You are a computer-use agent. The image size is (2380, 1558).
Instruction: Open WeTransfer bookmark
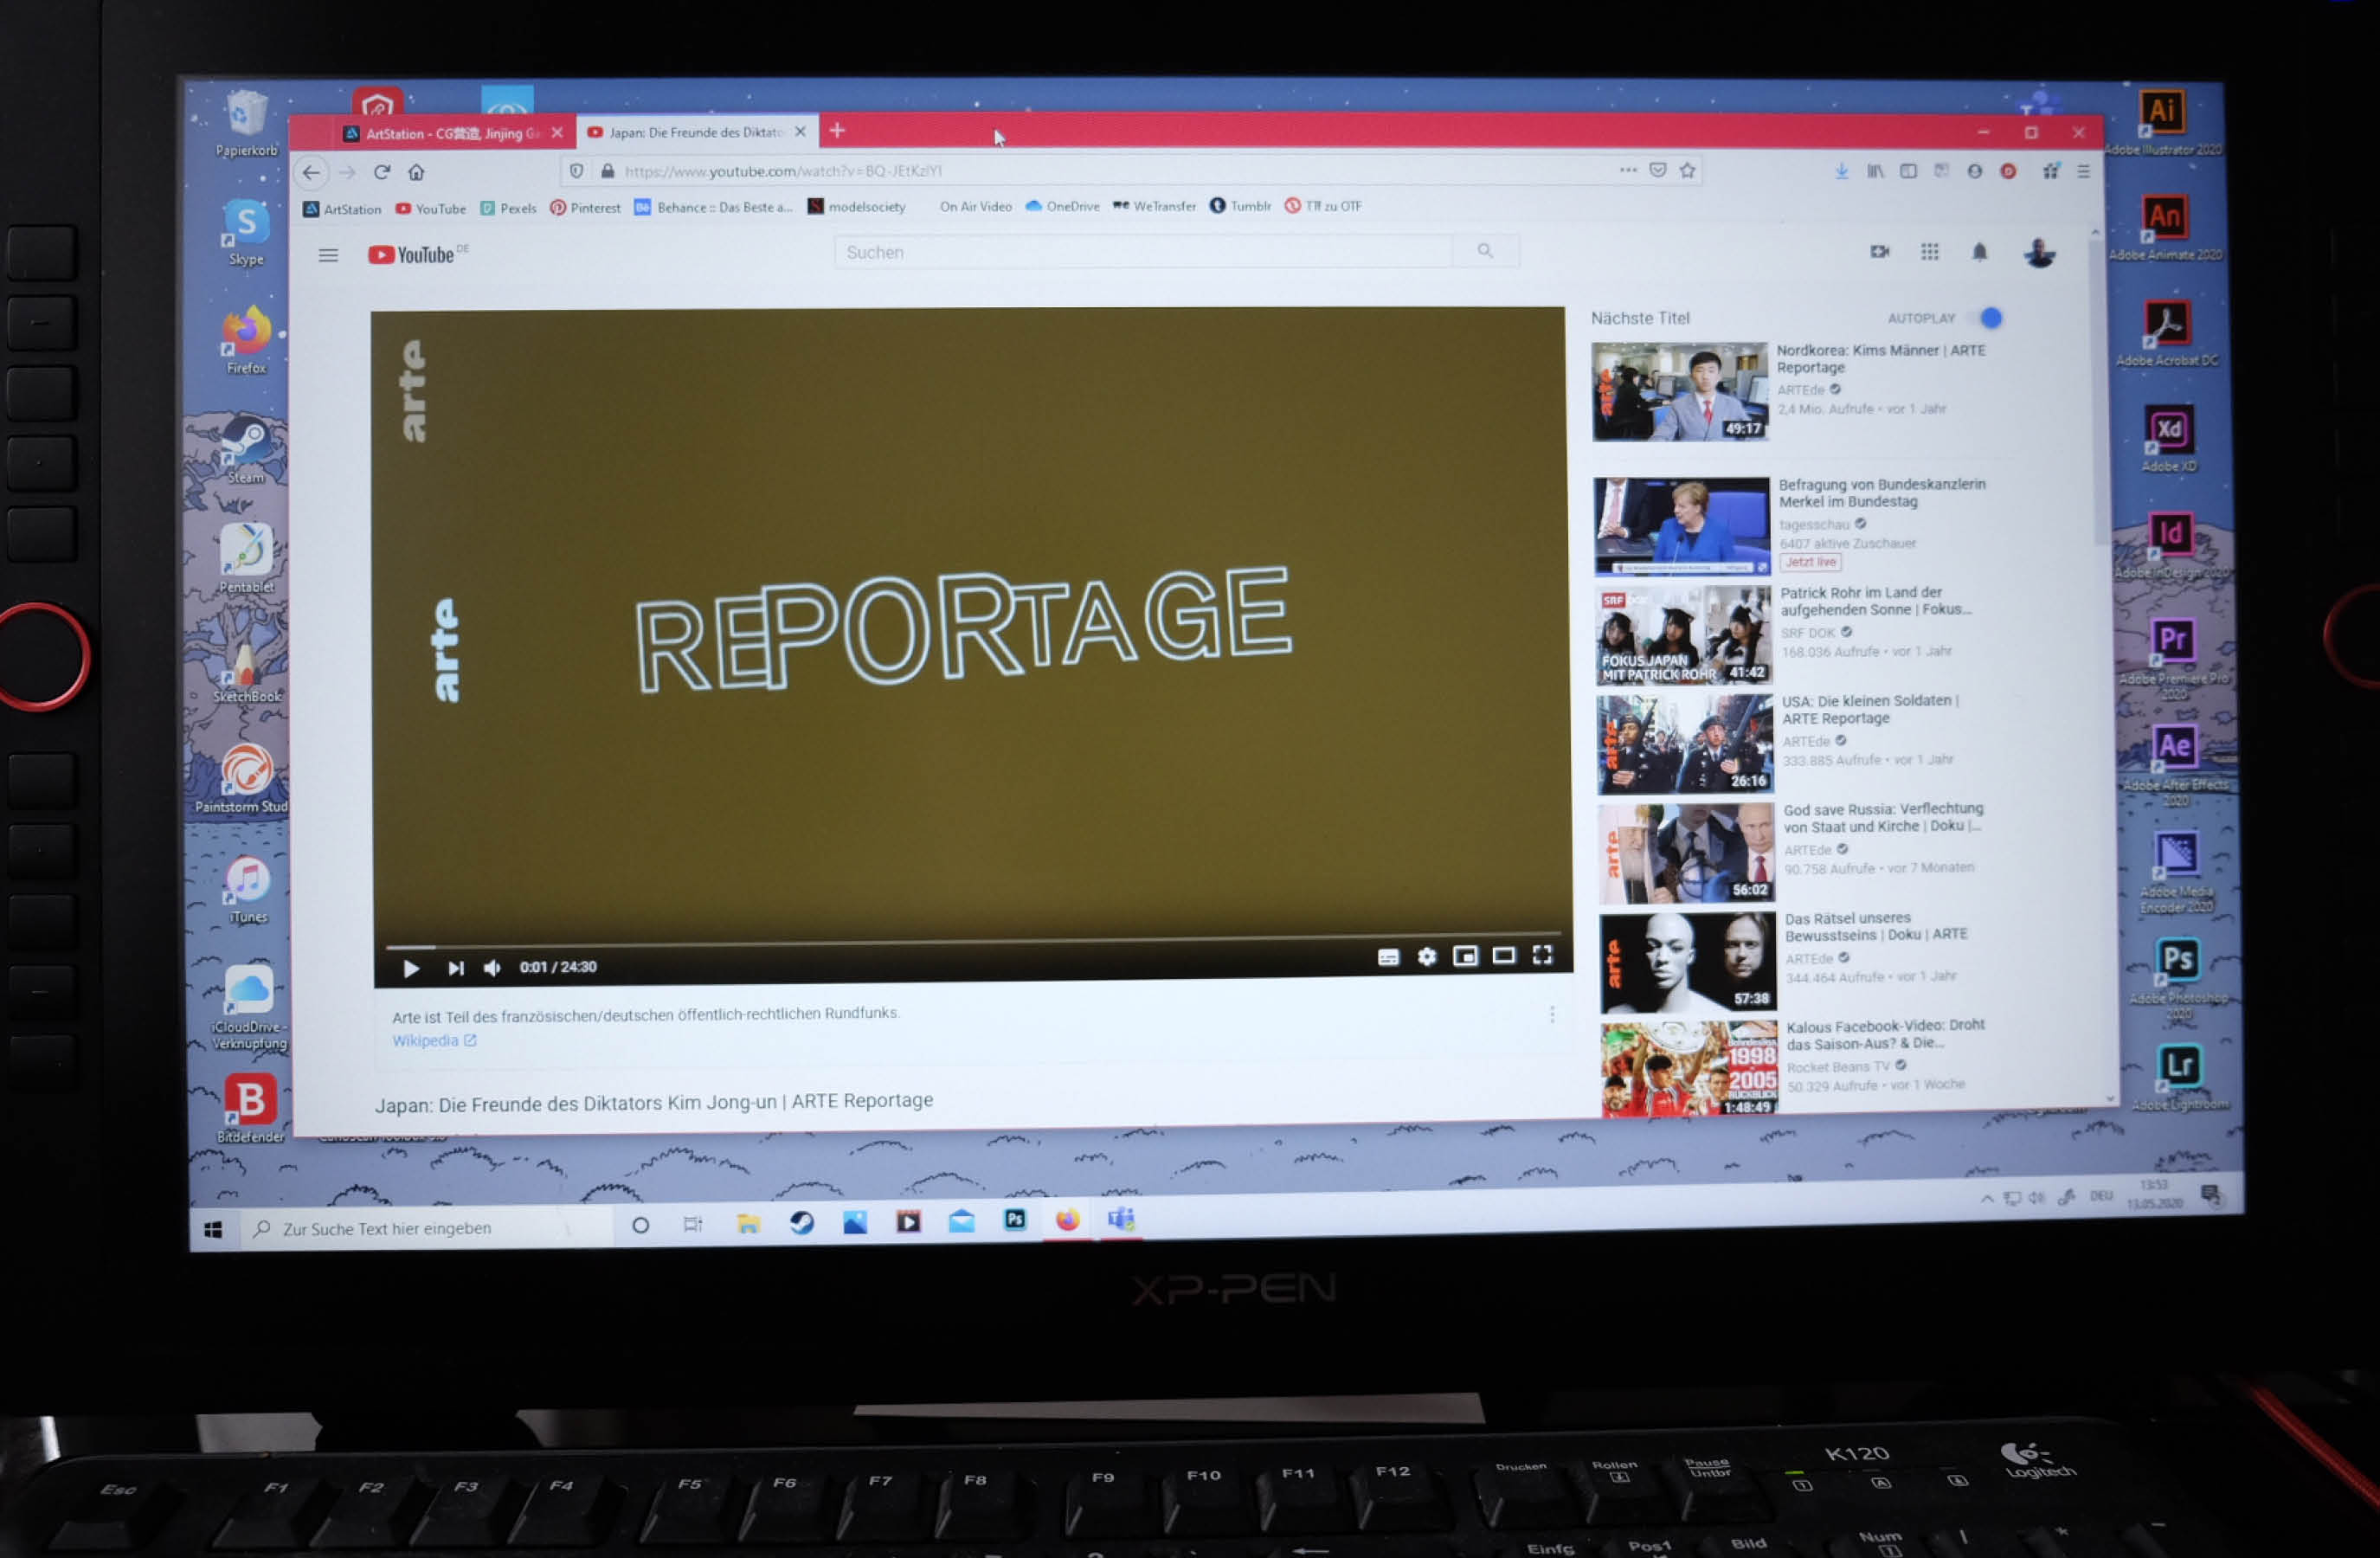[x=1154, y=206]
